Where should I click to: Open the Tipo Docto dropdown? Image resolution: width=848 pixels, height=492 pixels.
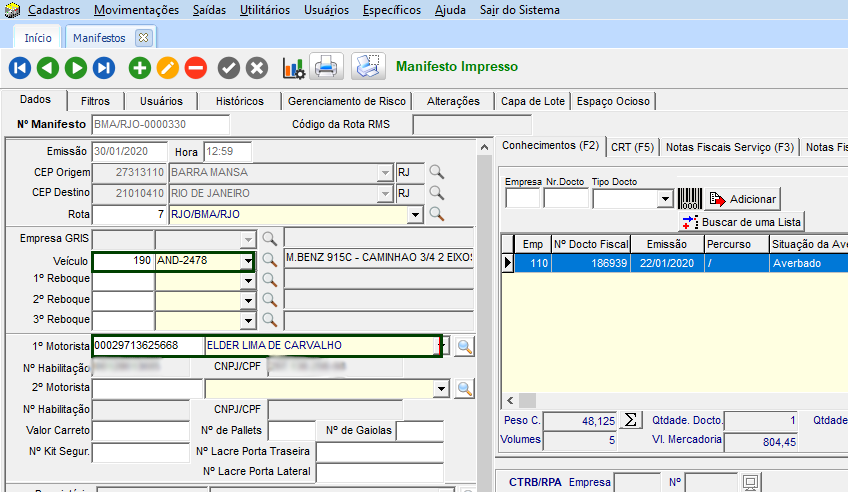664,199
